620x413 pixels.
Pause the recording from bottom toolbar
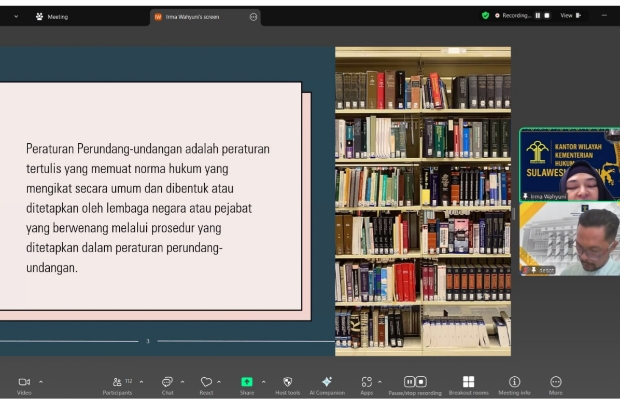409,382
